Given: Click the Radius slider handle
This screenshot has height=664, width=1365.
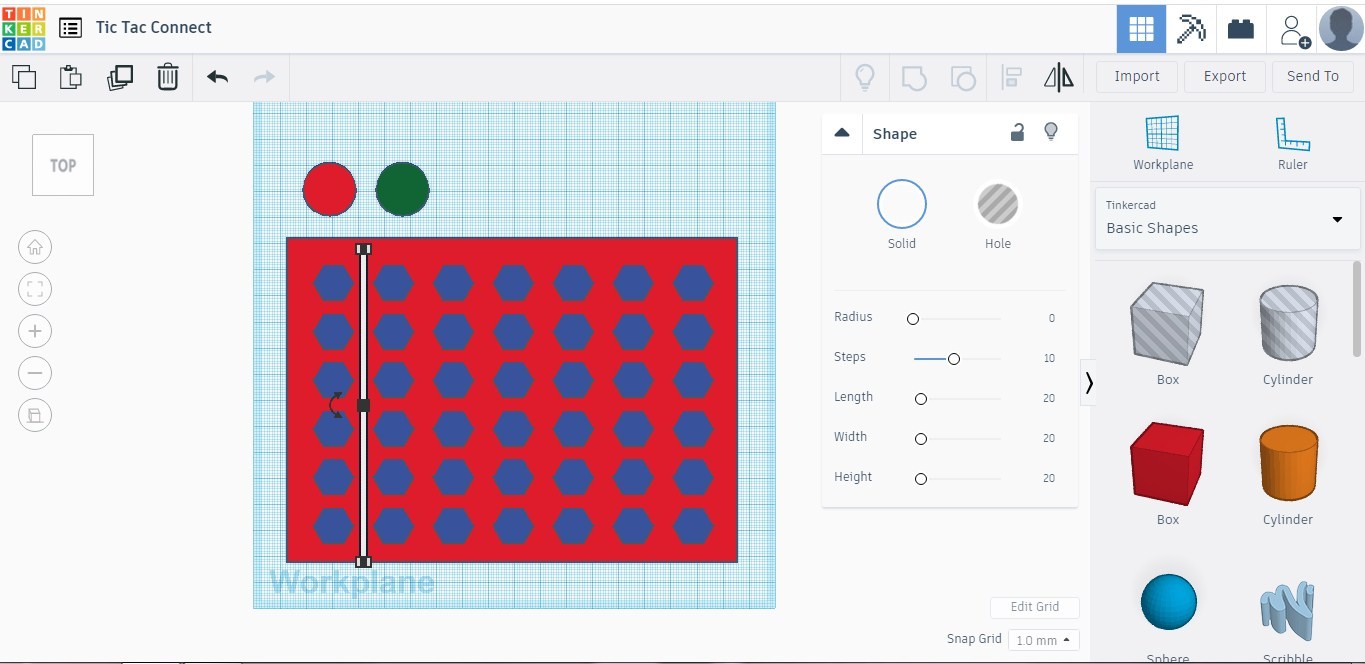Looking at the screenshot, I should (x=912, y=319).
